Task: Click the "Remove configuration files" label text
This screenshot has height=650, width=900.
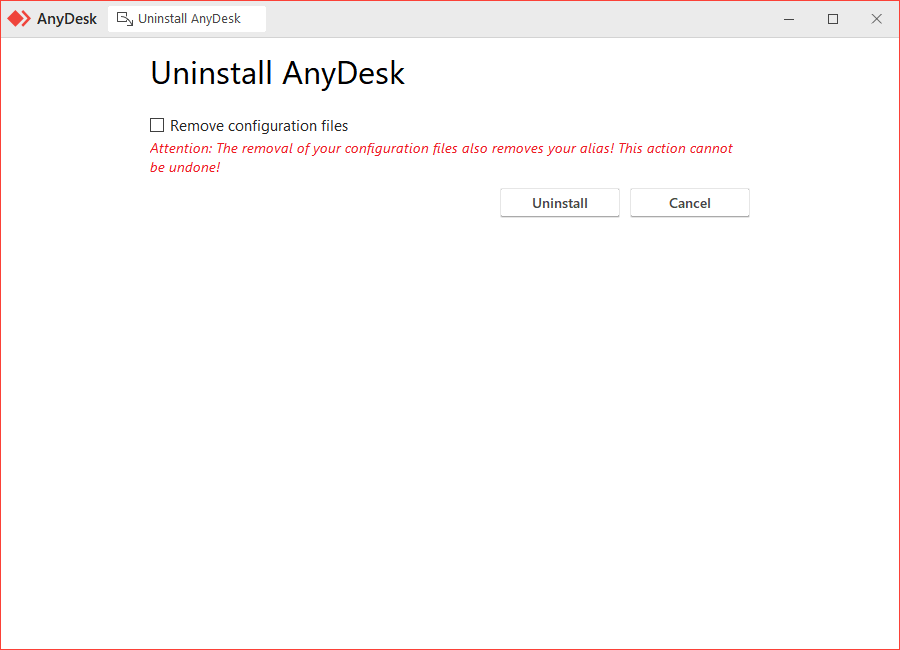Action: 259,126
